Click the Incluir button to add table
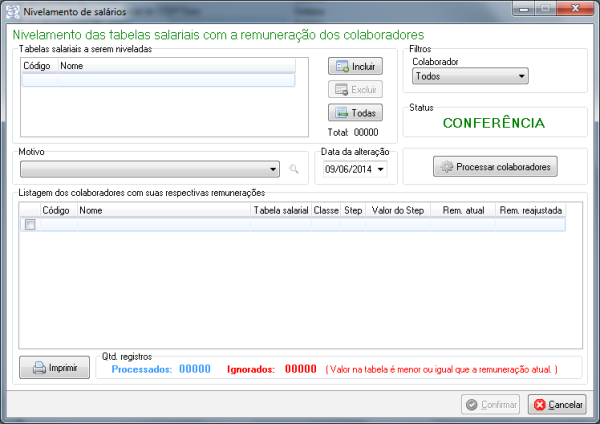Viewport: 600px width, 424px height. coord(355,67)
